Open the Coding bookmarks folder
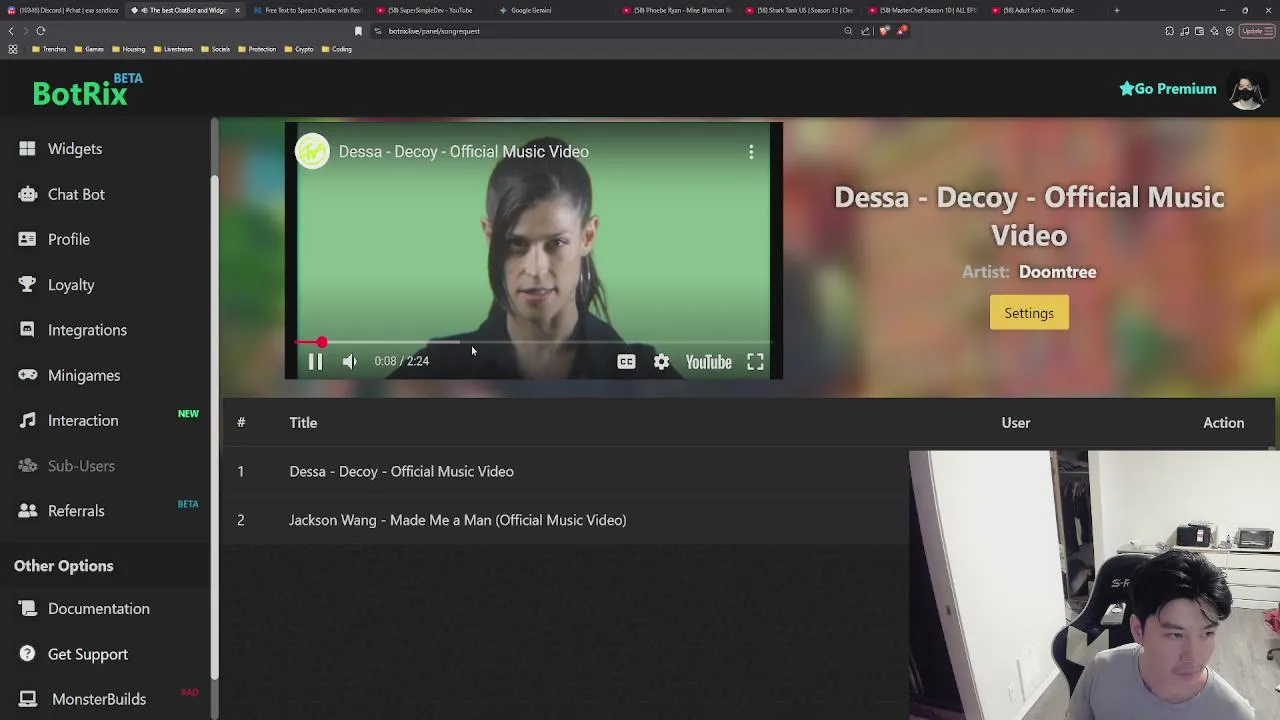 point(336,49)
